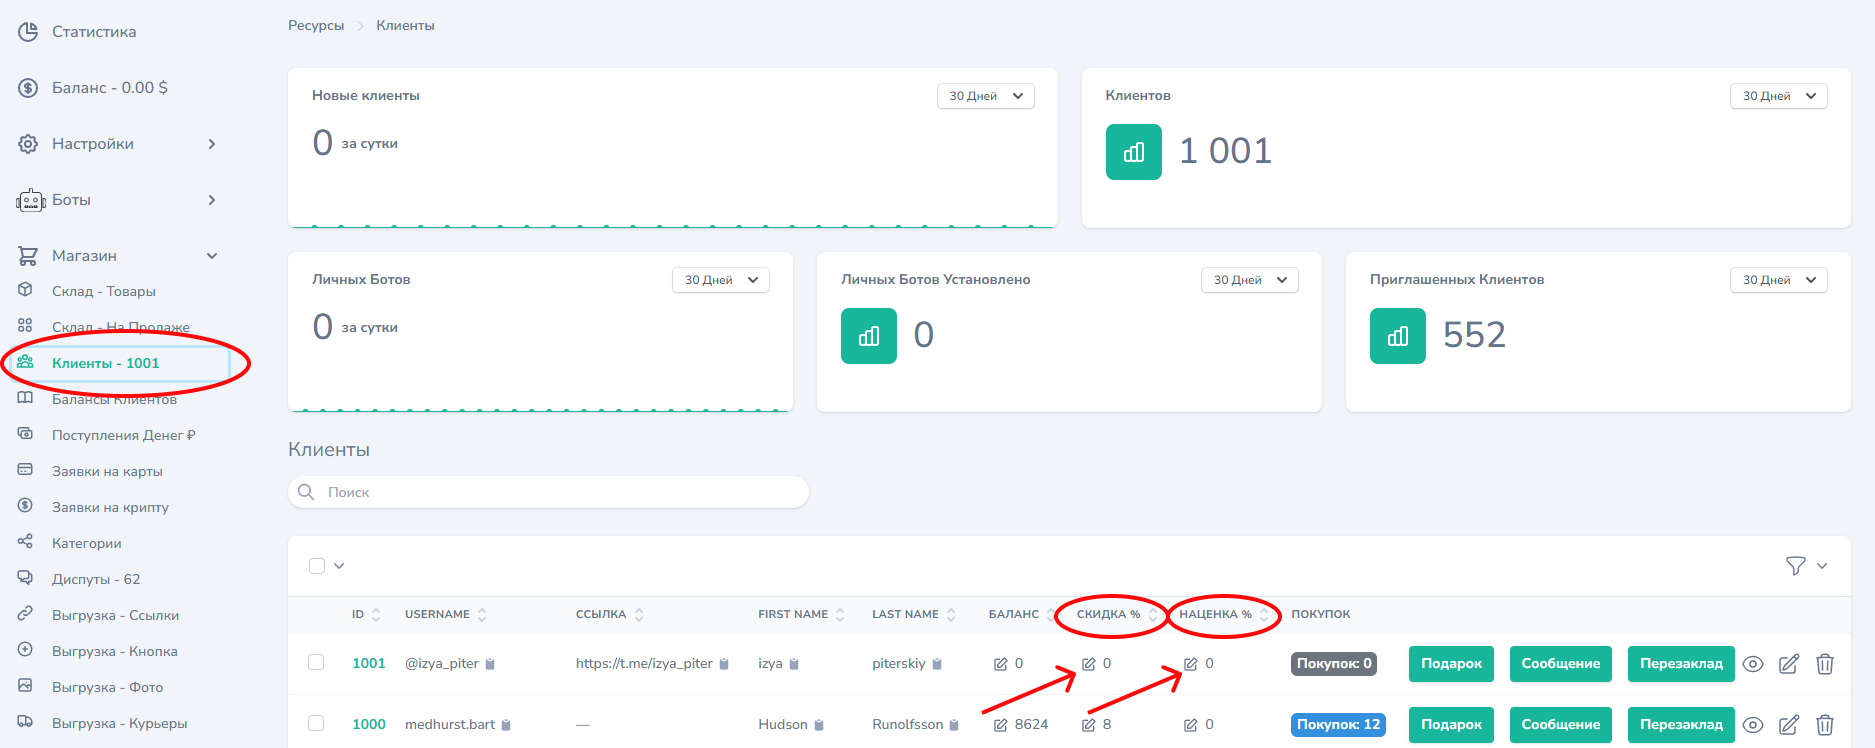1875x748 pixels.
Task: Edit the balance 8624 of client 1000
Action: 1000,725
